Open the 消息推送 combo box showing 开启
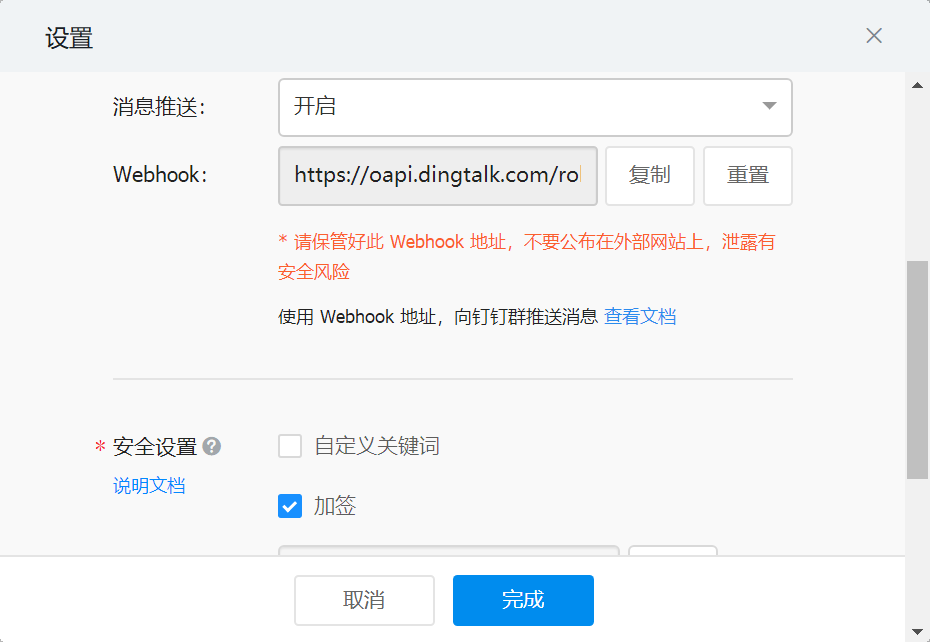The width and height of the screenshot is (930, 642). 520,107
